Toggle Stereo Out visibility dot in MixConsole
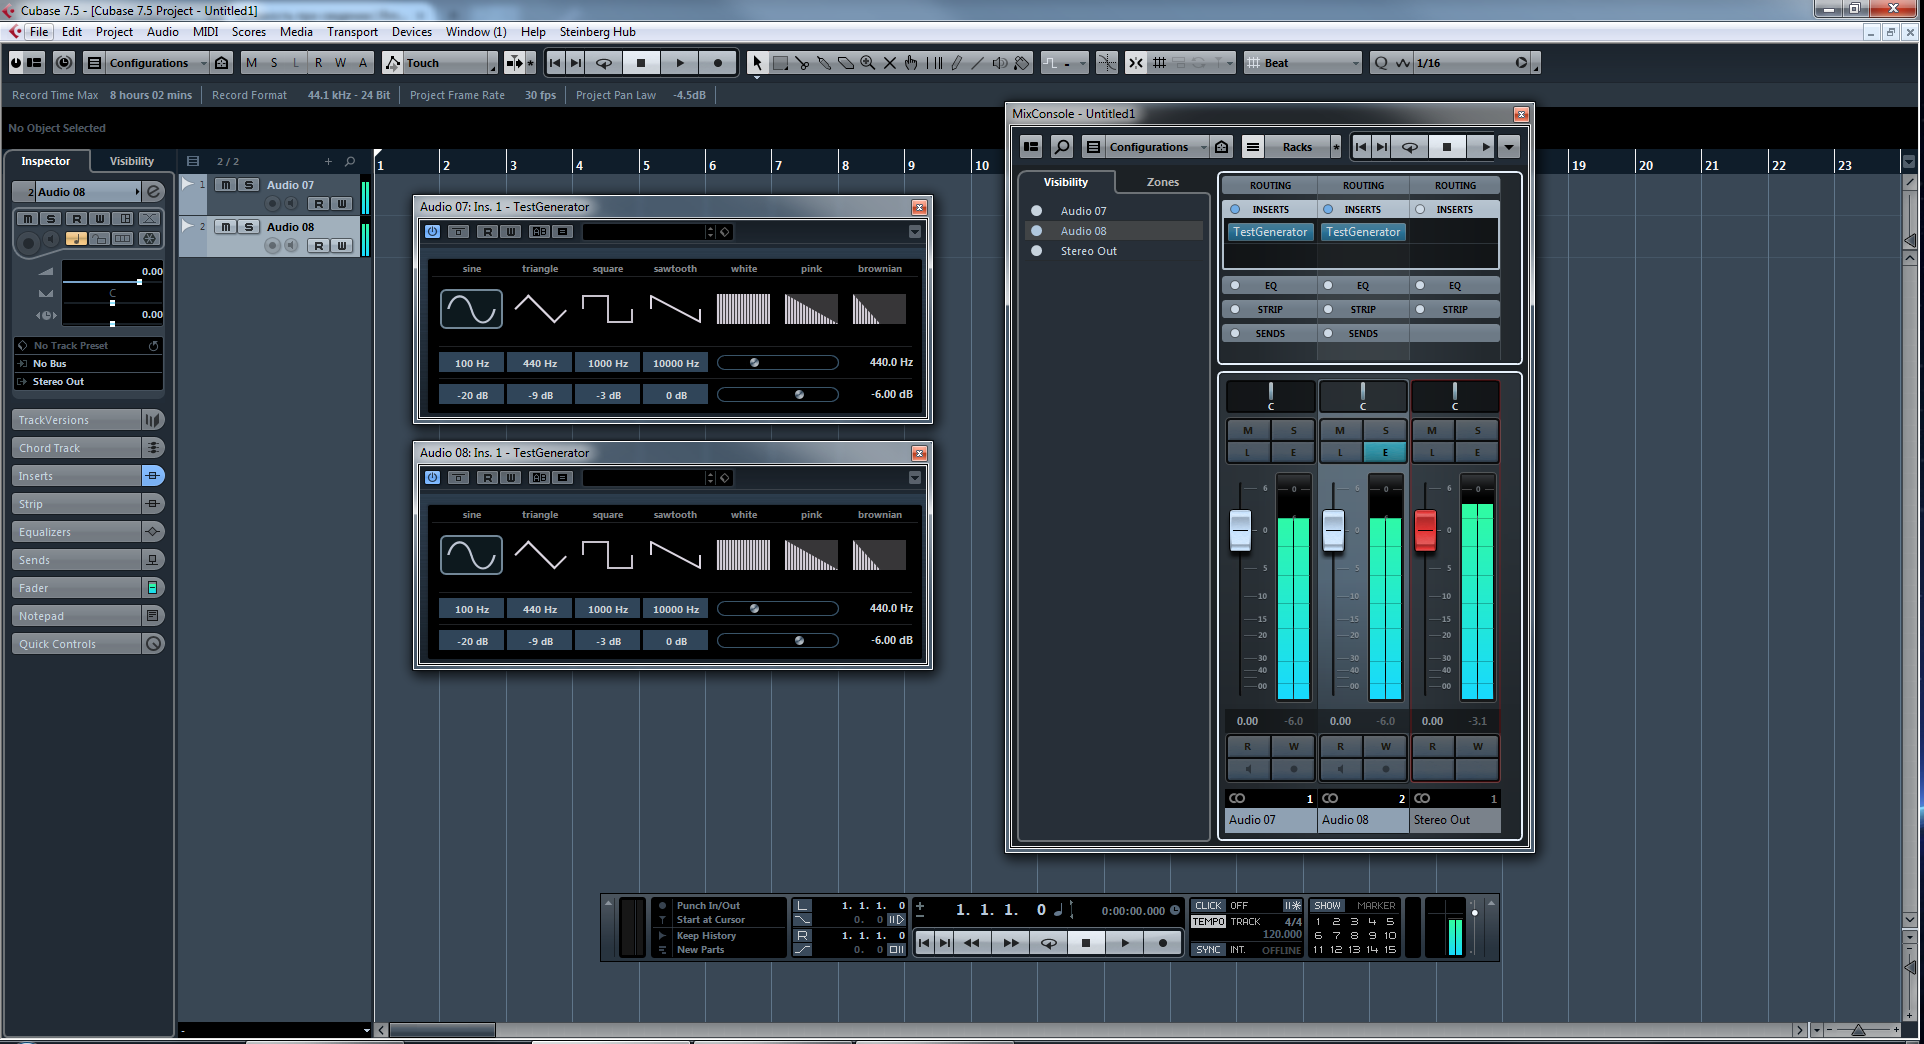This screenshot has height=1044, width=1924. 1037,251
